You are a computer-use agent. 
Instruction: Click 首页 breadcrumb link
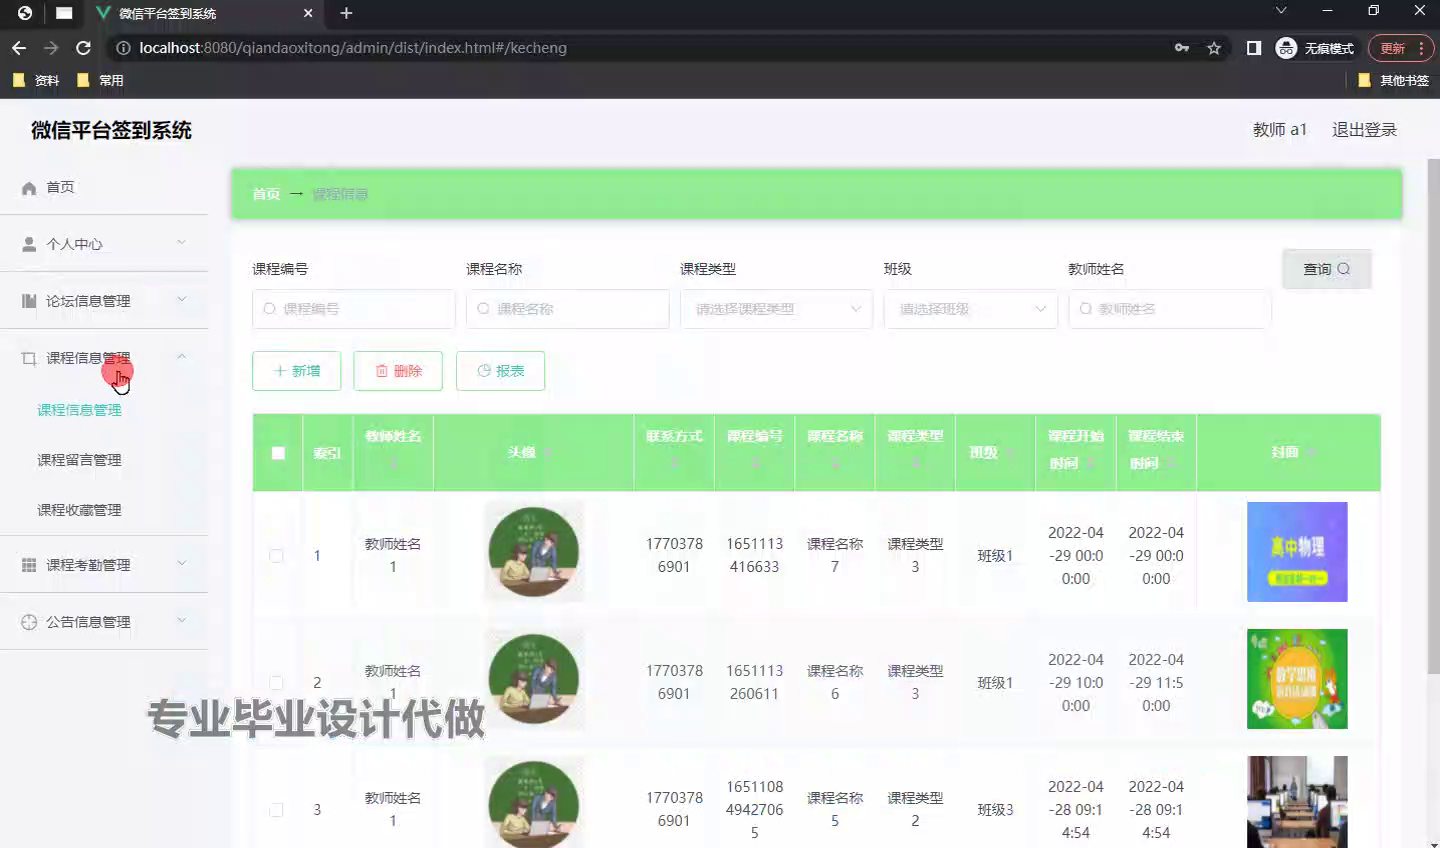coord(266,194)
